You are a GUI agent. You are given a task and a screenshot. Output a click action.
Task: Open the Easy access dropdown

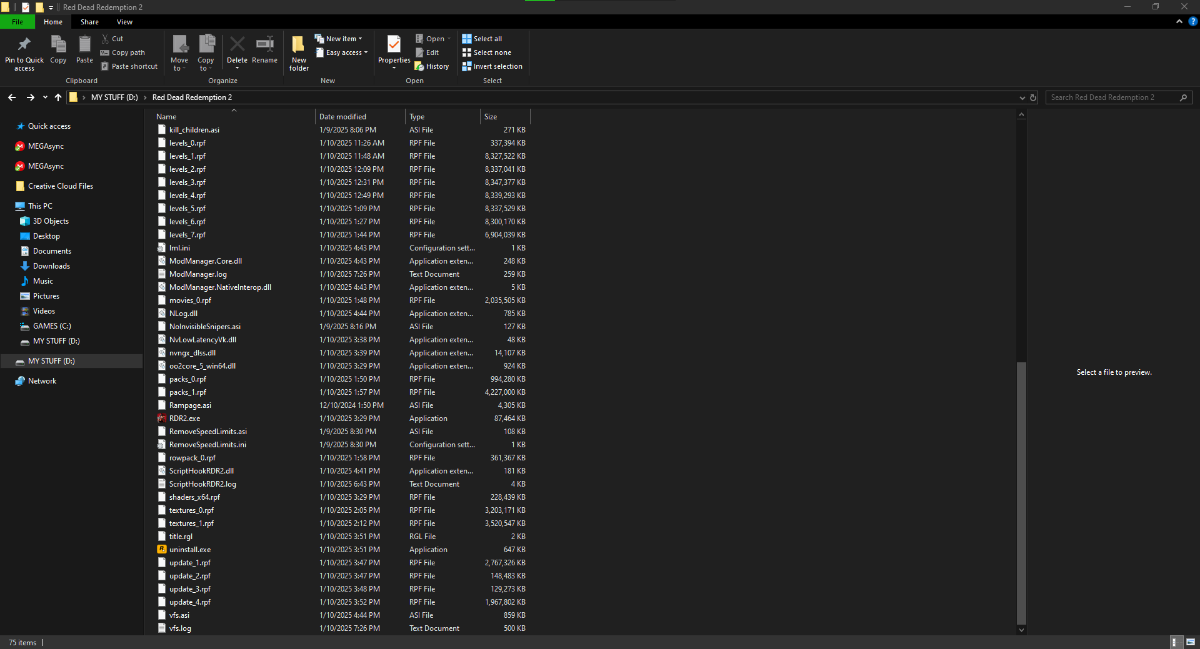coord(342,52)
